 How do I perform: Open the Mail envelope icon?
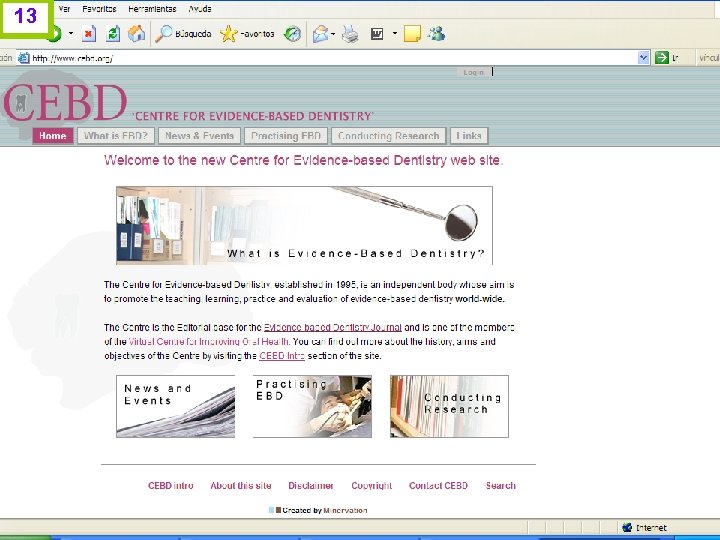point(320,34)
